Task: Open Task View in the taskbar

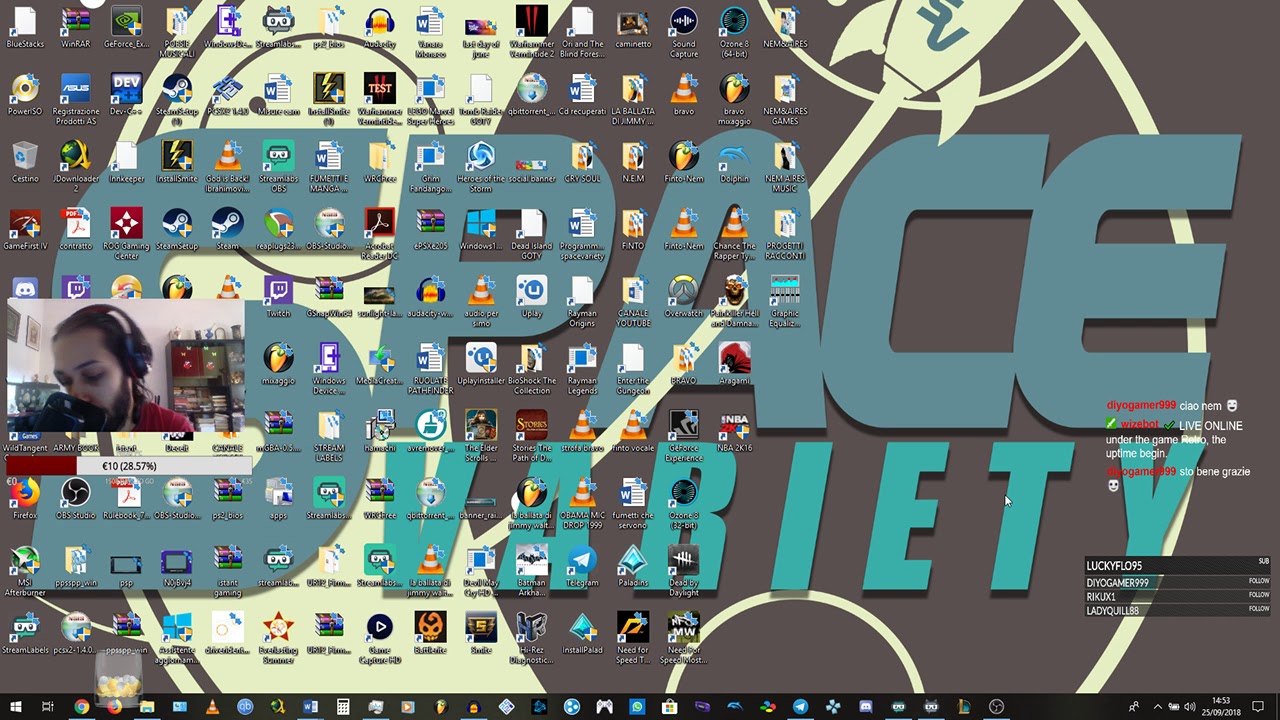Action: click(48, 707)
